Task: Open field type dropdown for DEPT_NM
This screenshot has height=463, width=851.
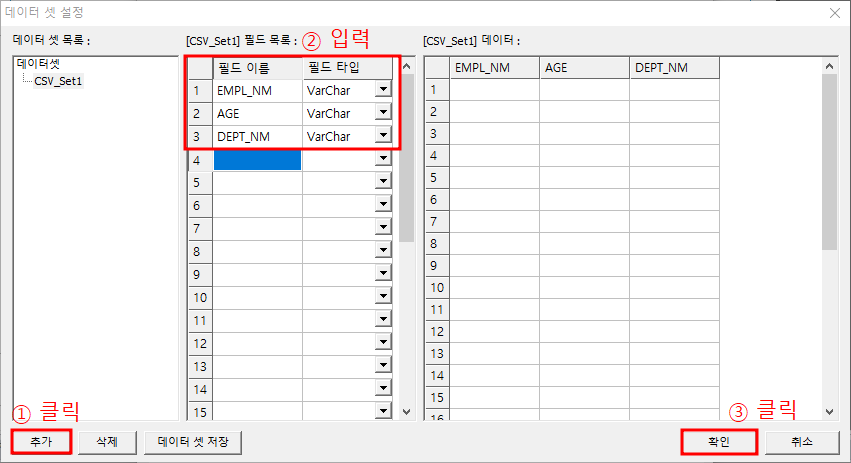Action: click(x=383, y=135)
